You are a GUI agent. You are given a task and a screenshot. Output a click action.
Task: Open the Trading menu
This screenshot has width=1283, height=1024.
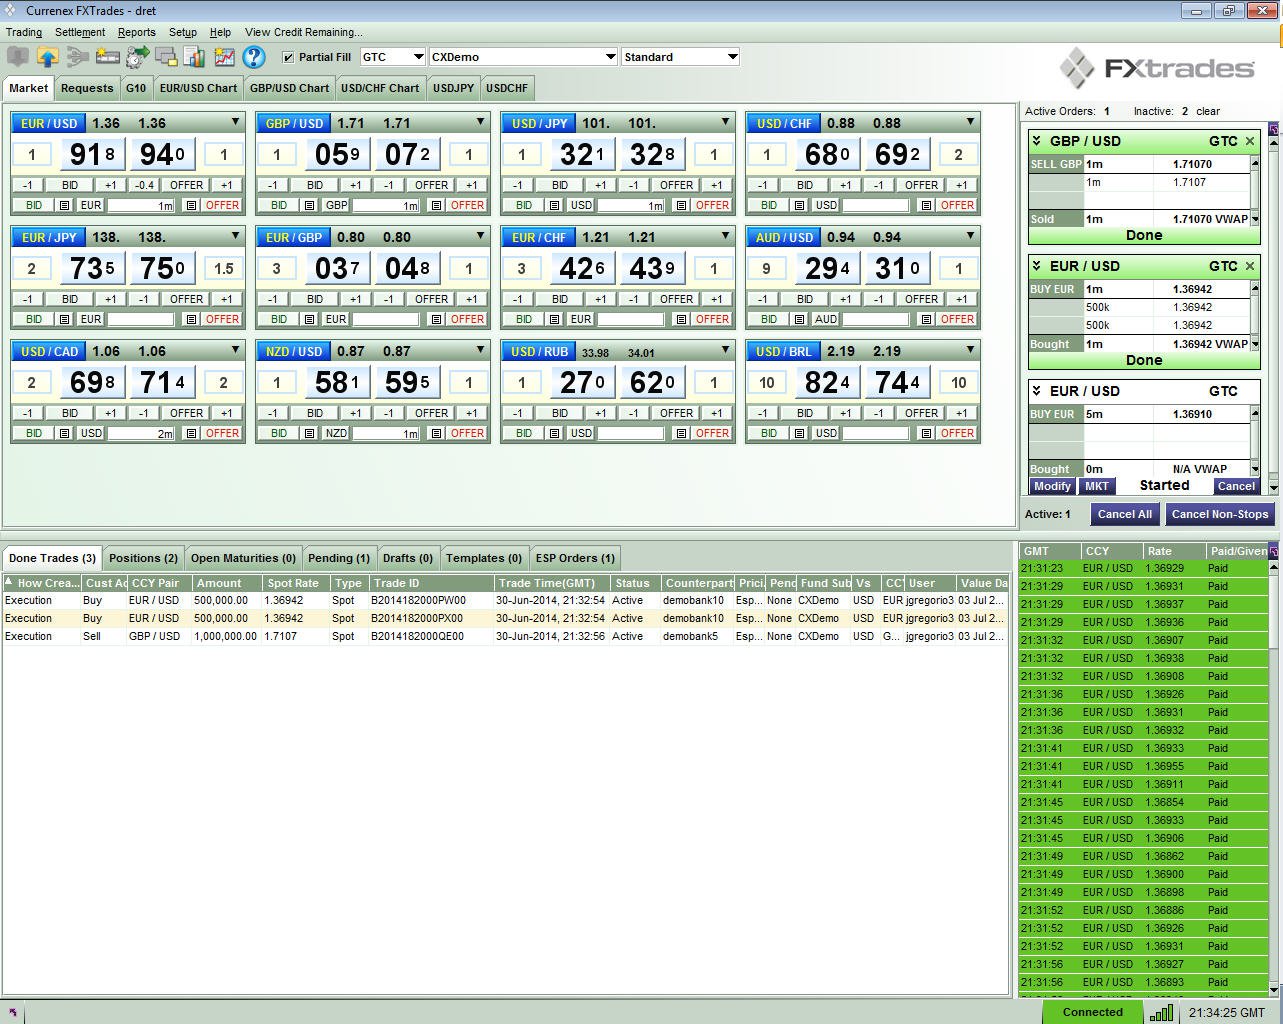coord(24,32)
